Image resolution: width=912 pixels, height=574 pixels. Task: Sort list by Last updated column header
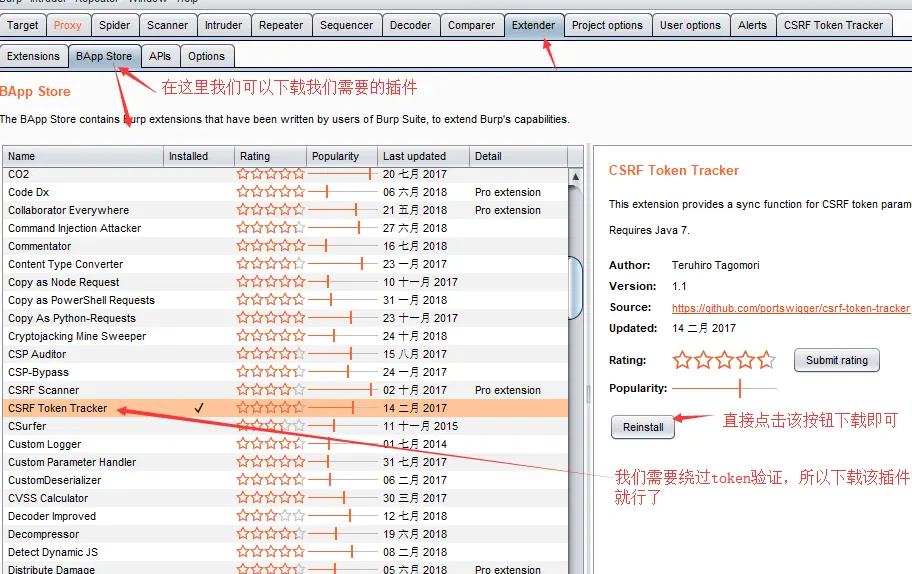[x=423, y=156]
